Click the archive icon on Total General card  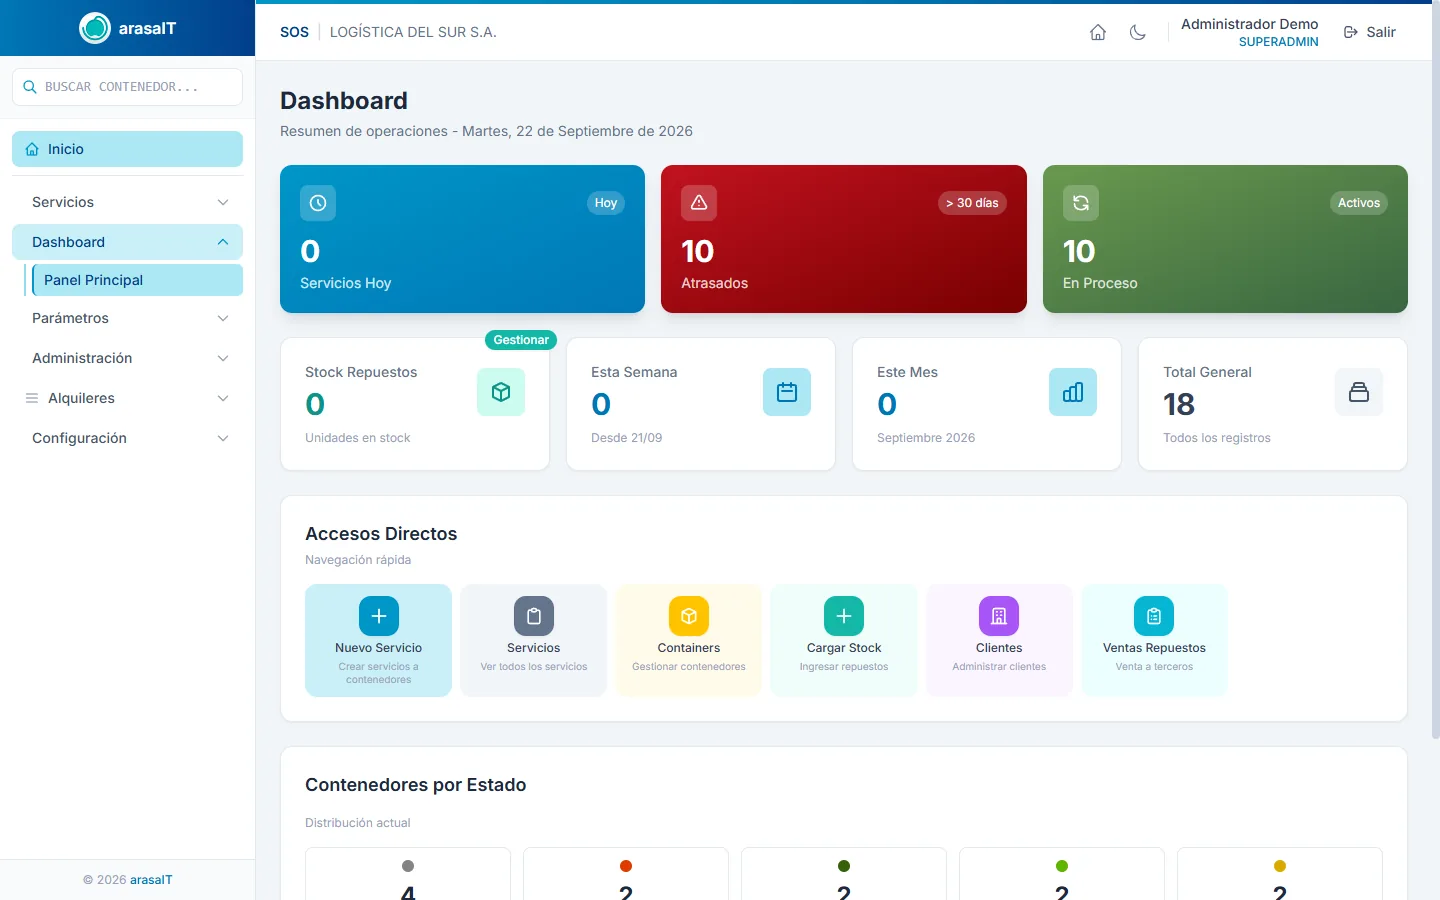1359,392
